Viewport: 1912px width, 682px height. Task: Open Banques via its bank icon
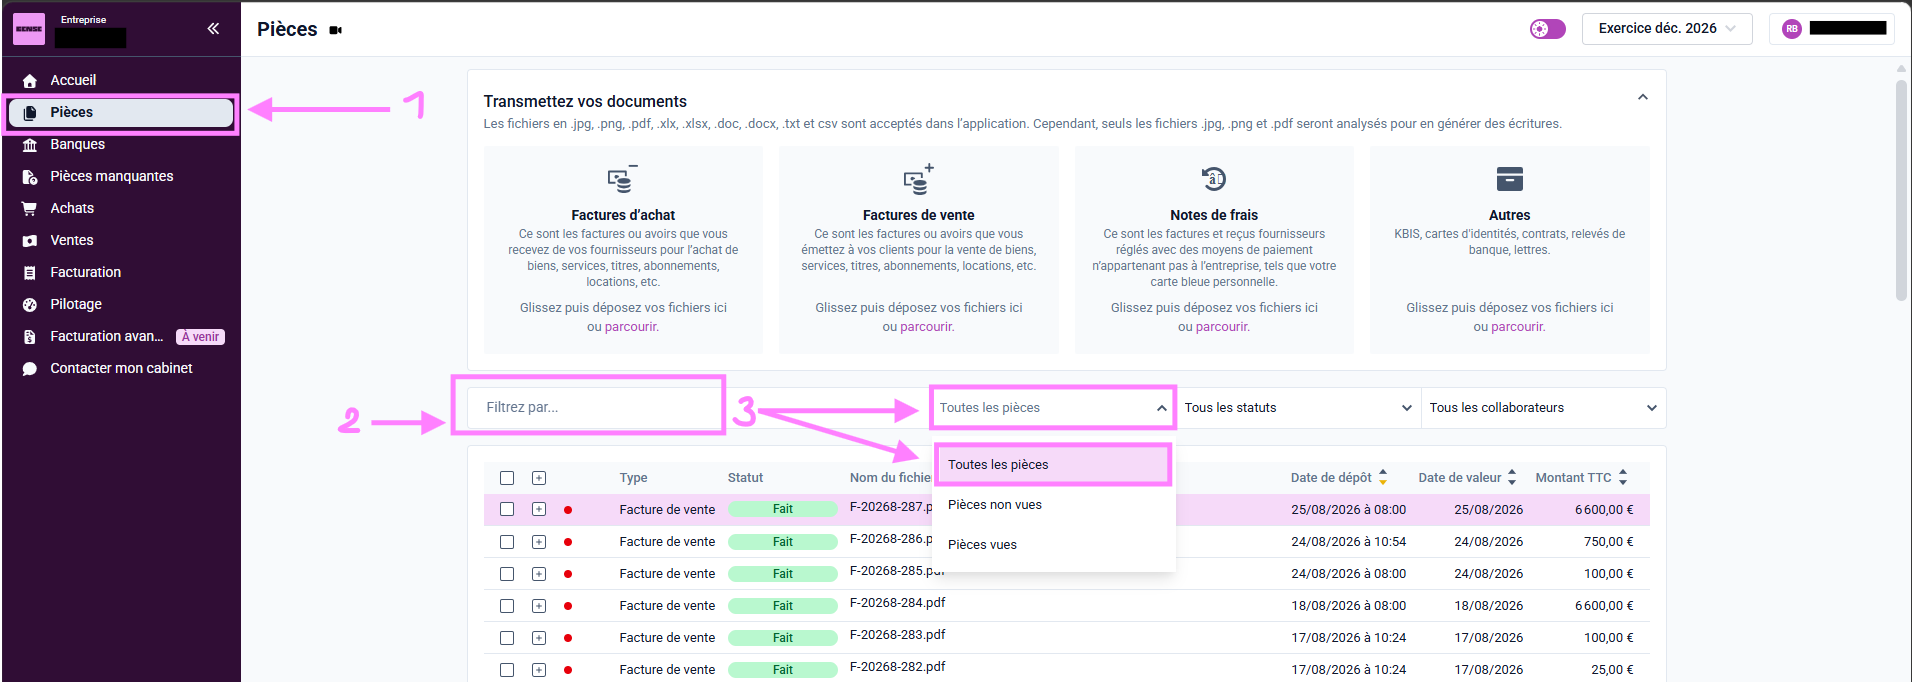[30, 145]
